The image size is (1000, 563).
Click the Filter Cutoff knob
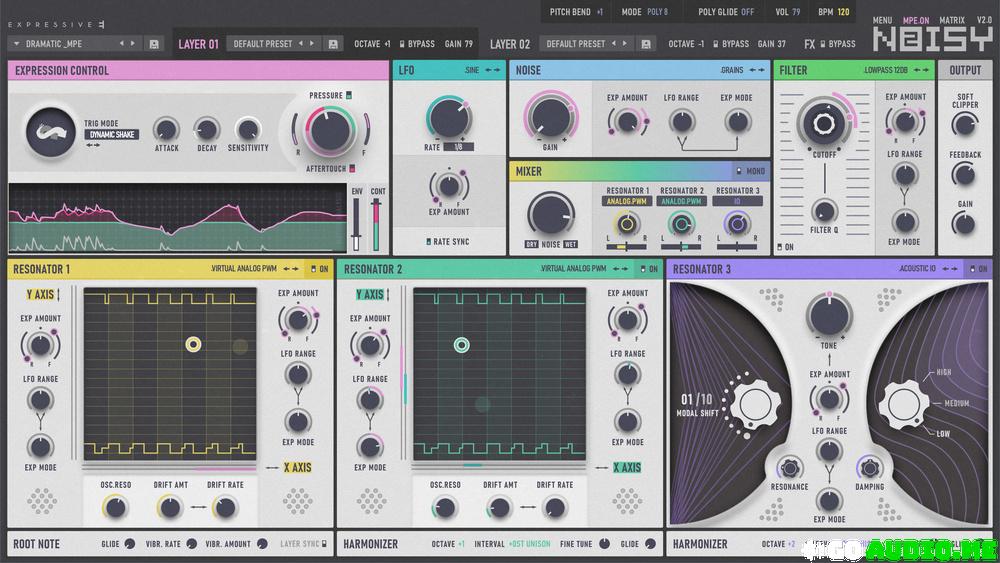[x=824, y=124]
